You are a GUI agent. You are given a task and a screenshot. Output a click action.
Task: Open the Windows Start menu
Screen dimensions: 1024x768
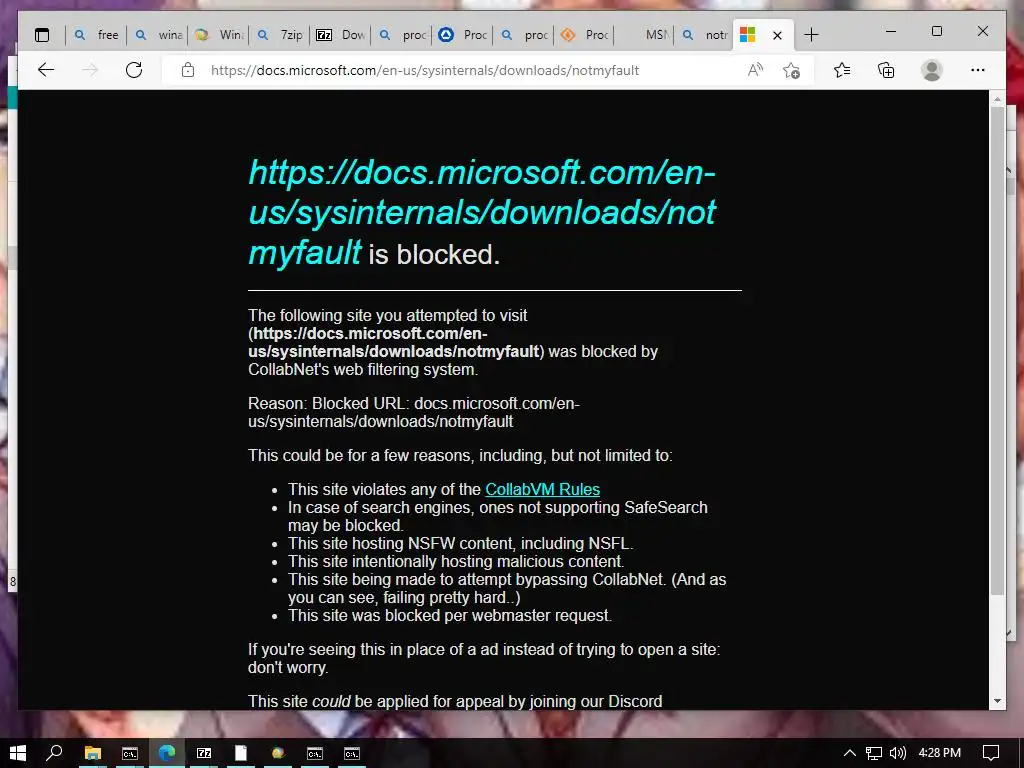18,753
